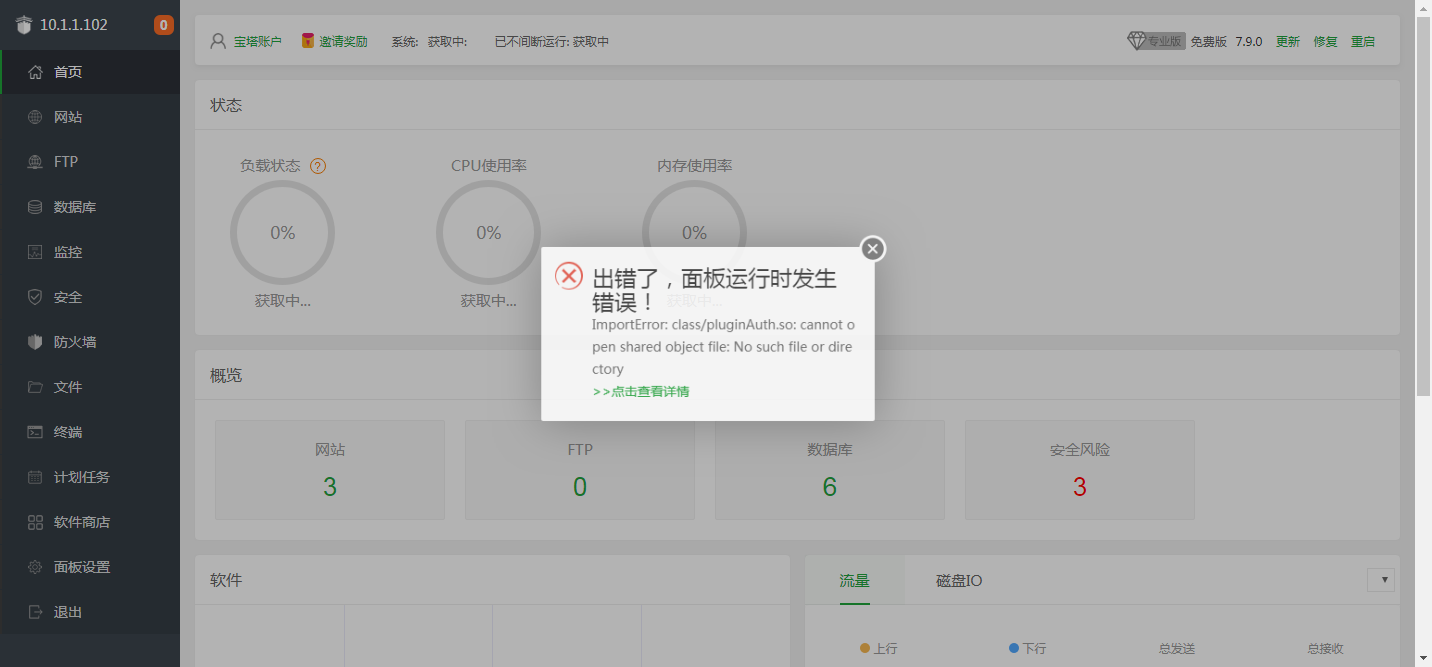Open the 数据库 database section
Screen dimensions: 1432x667
click(90, 207)
